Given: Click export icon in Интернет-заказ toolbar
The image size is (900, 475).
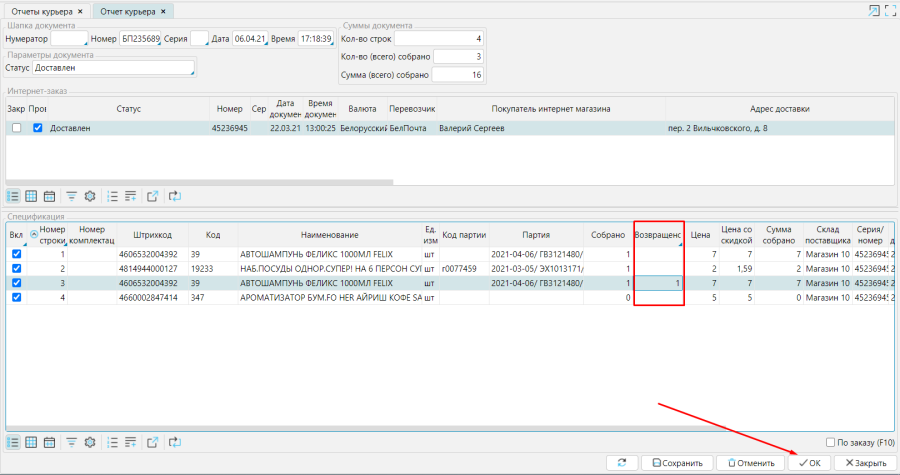Looking at the screenshot, I should point(152,196).
